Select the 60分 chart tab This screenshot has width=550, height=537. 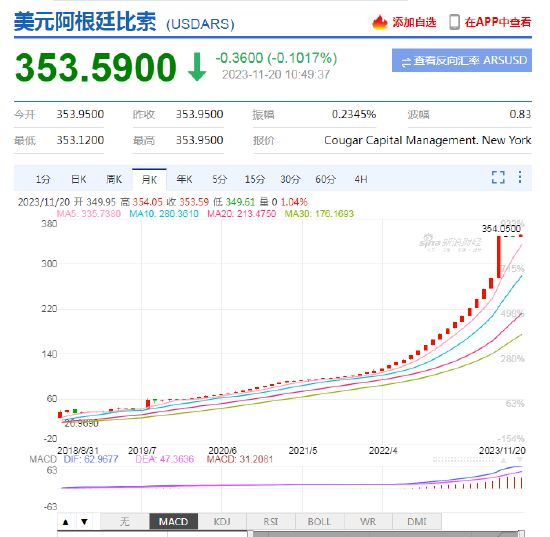[326, 180]
